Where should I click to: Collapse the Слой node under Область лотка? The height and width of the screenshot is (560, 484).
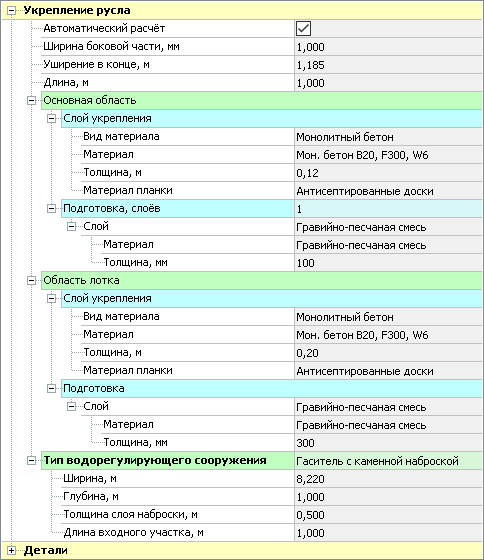point(71,406)
